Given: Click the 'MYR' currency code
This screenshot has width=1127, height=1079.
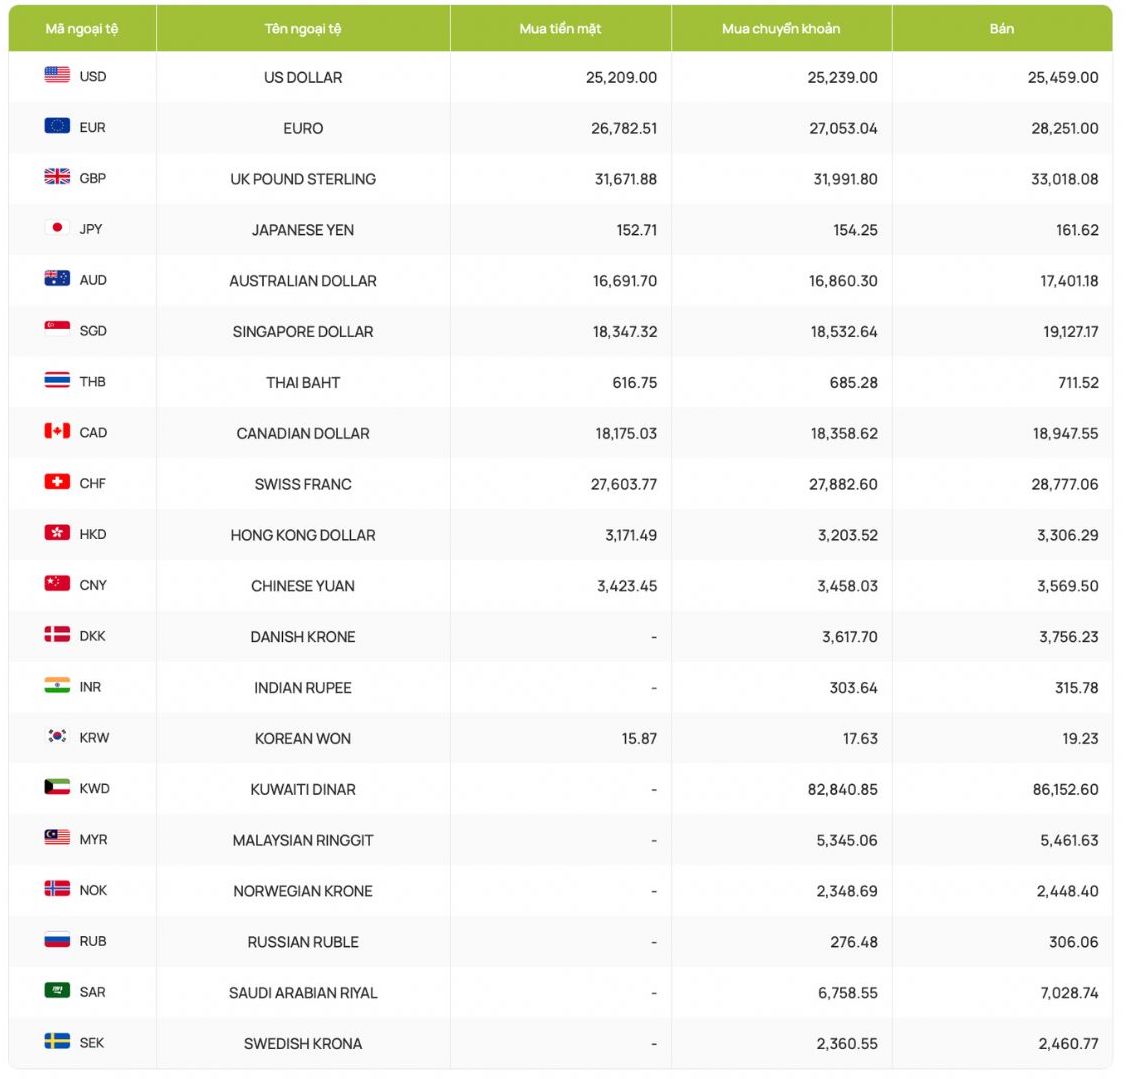Looking at the screenshot, I should point(93,840).
